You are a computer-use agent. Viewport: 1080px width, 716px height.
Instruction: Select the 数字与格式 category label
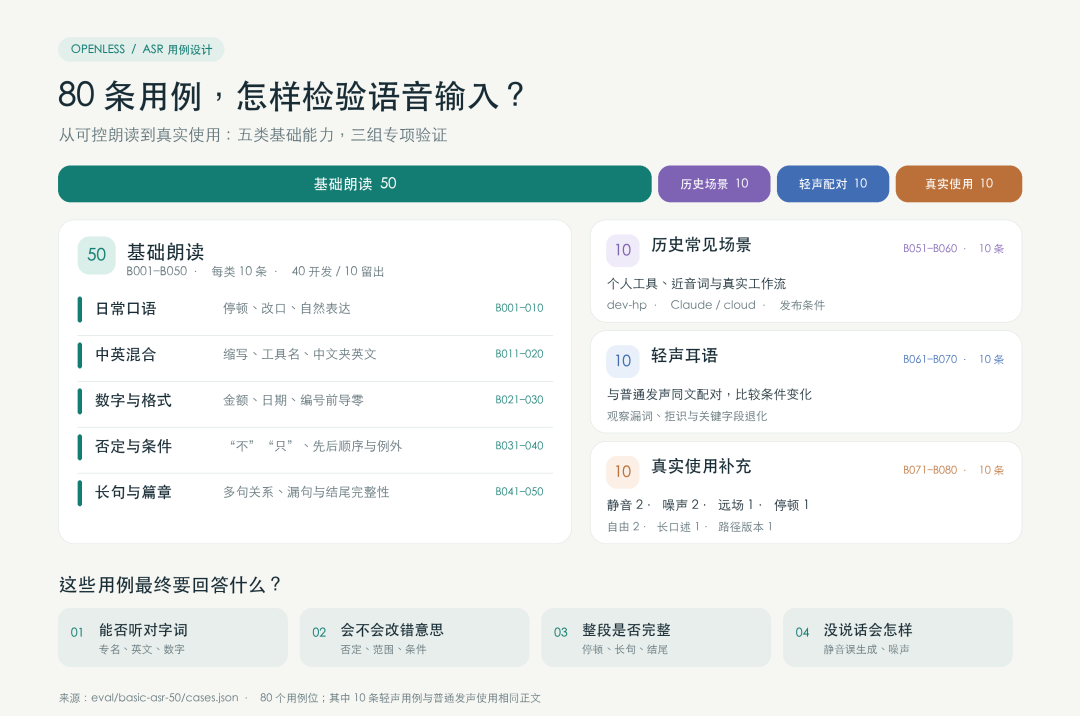tap(133, 401)
